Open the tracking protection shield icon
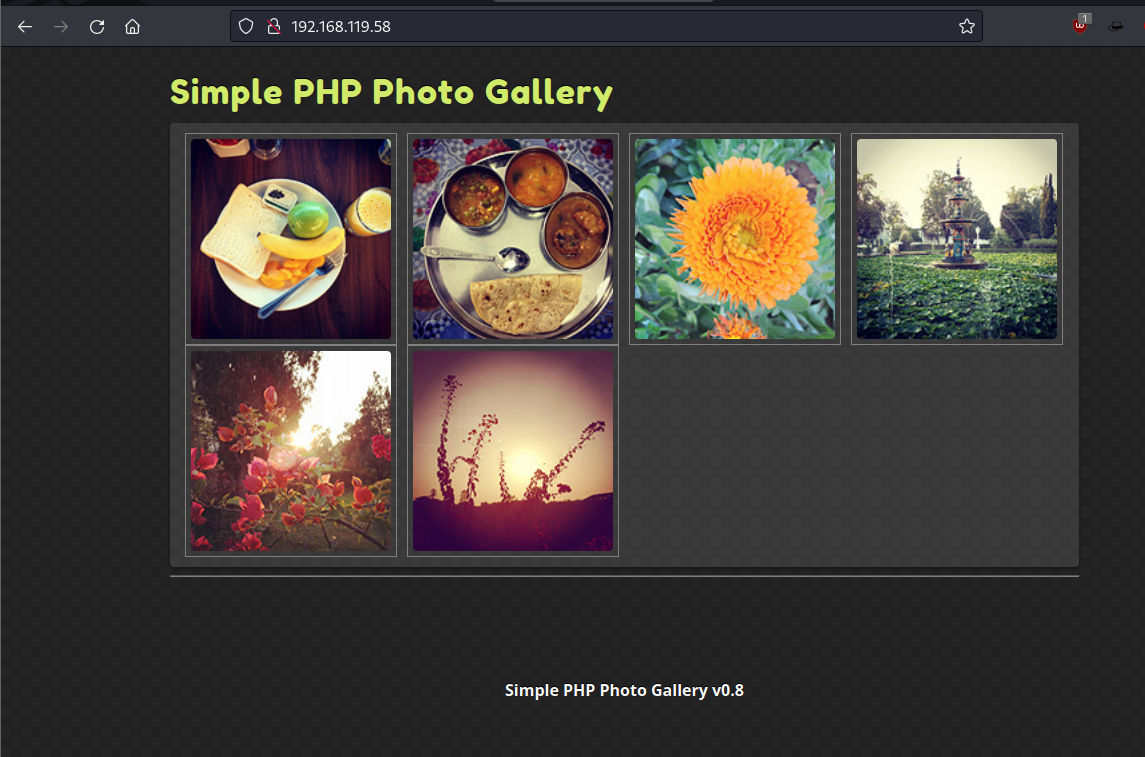 246,27
